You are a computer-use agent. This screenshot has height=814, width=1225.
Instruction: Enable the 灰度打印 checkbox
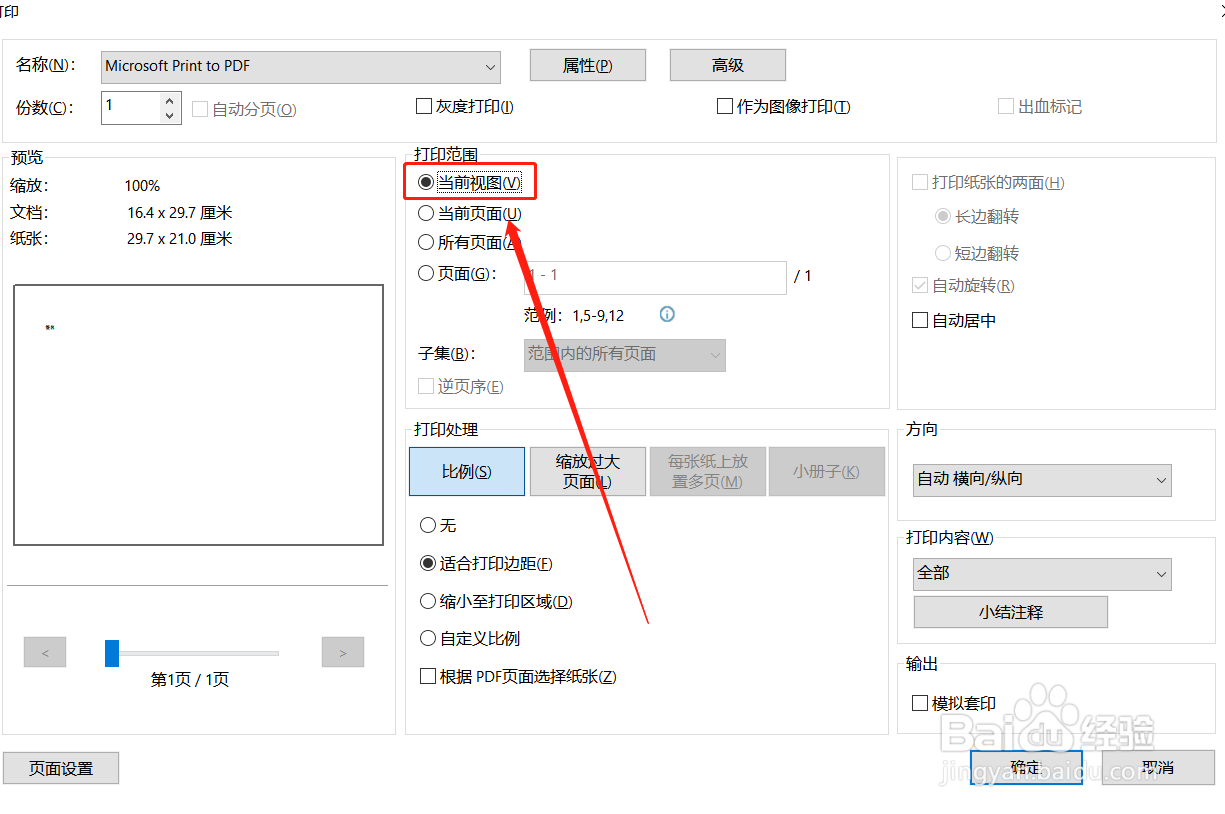point(424,105)
